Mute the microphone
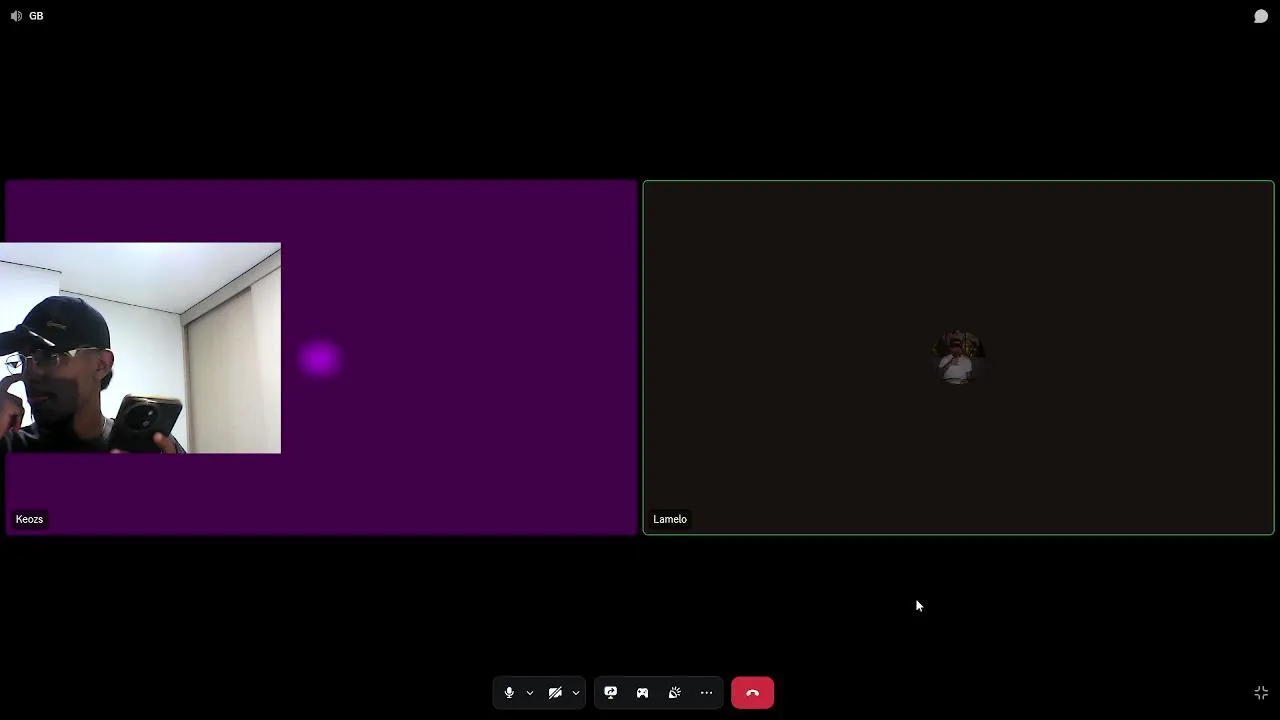 point(509,693)
